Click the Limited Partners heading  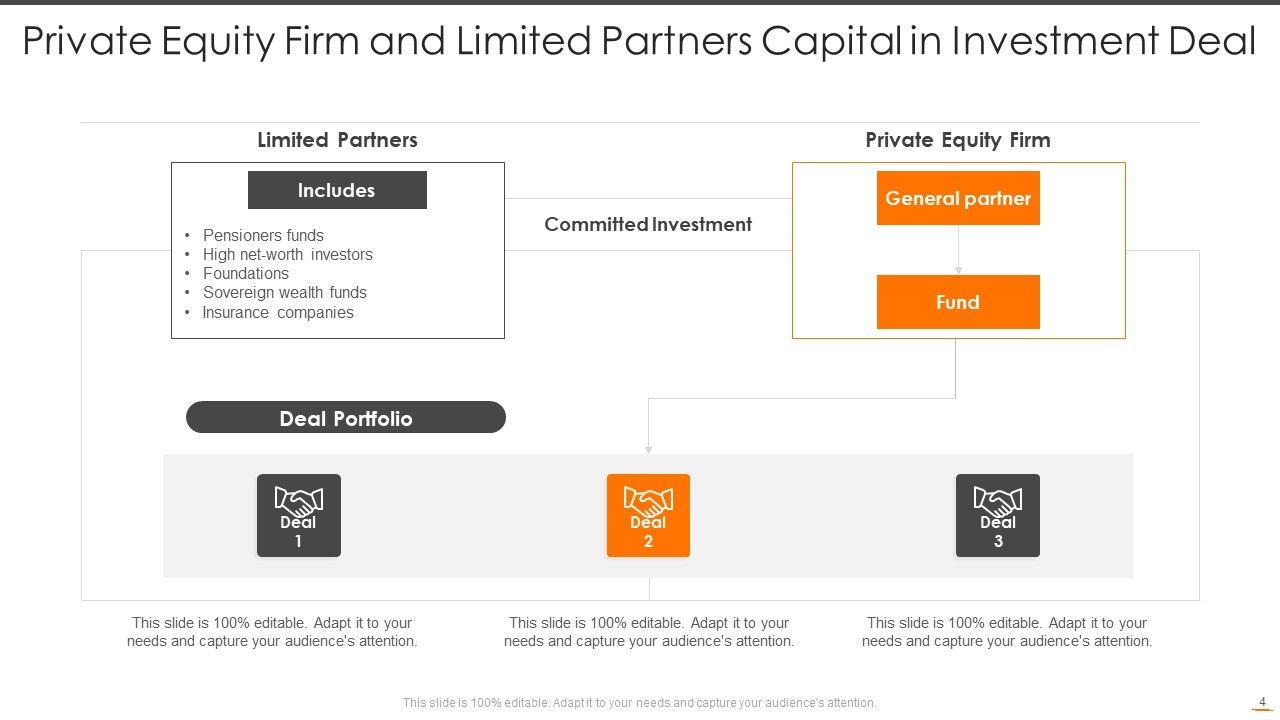(x=337, y=140)
